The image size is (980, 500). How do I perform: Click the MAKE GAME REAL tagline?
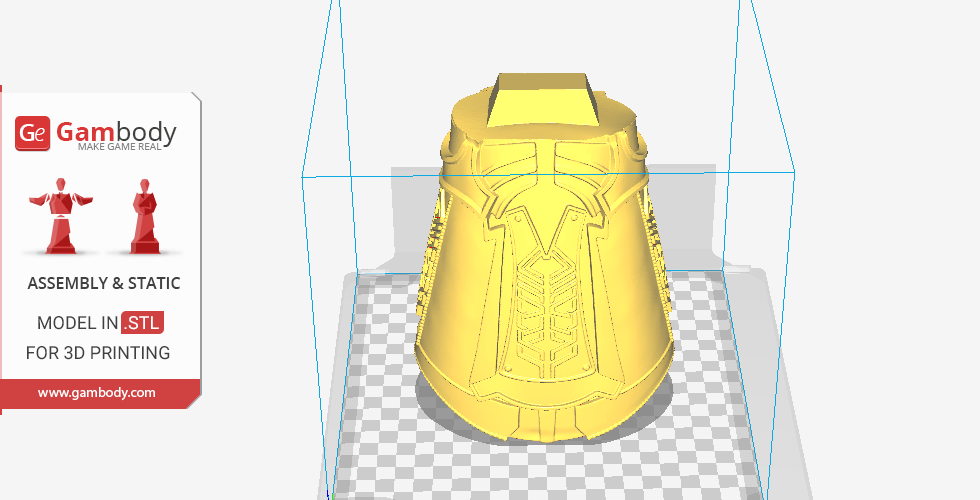(x=126, y=147)
